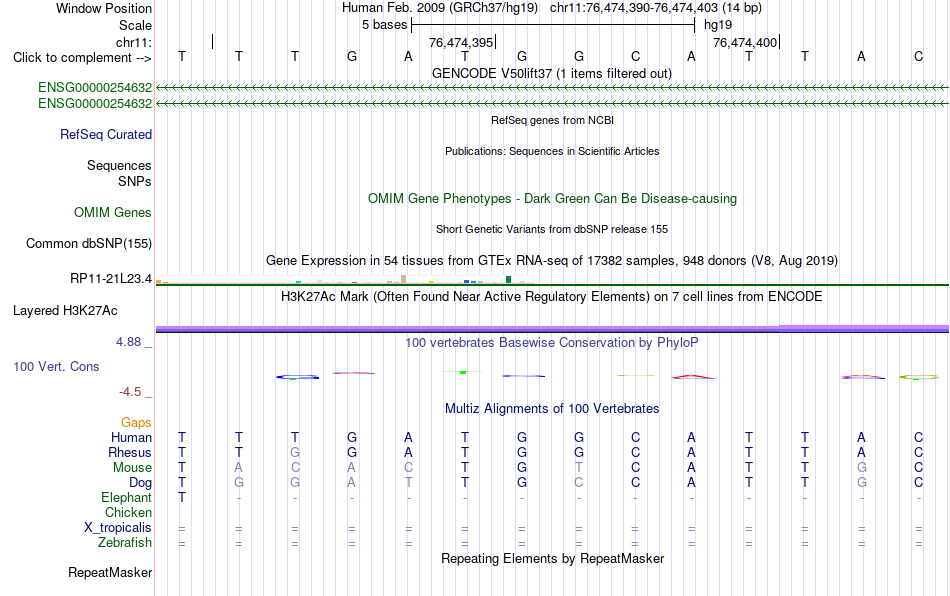Click the RepeatMasker track label
Screen dimensions: 950x596
(x=110, y=572)
